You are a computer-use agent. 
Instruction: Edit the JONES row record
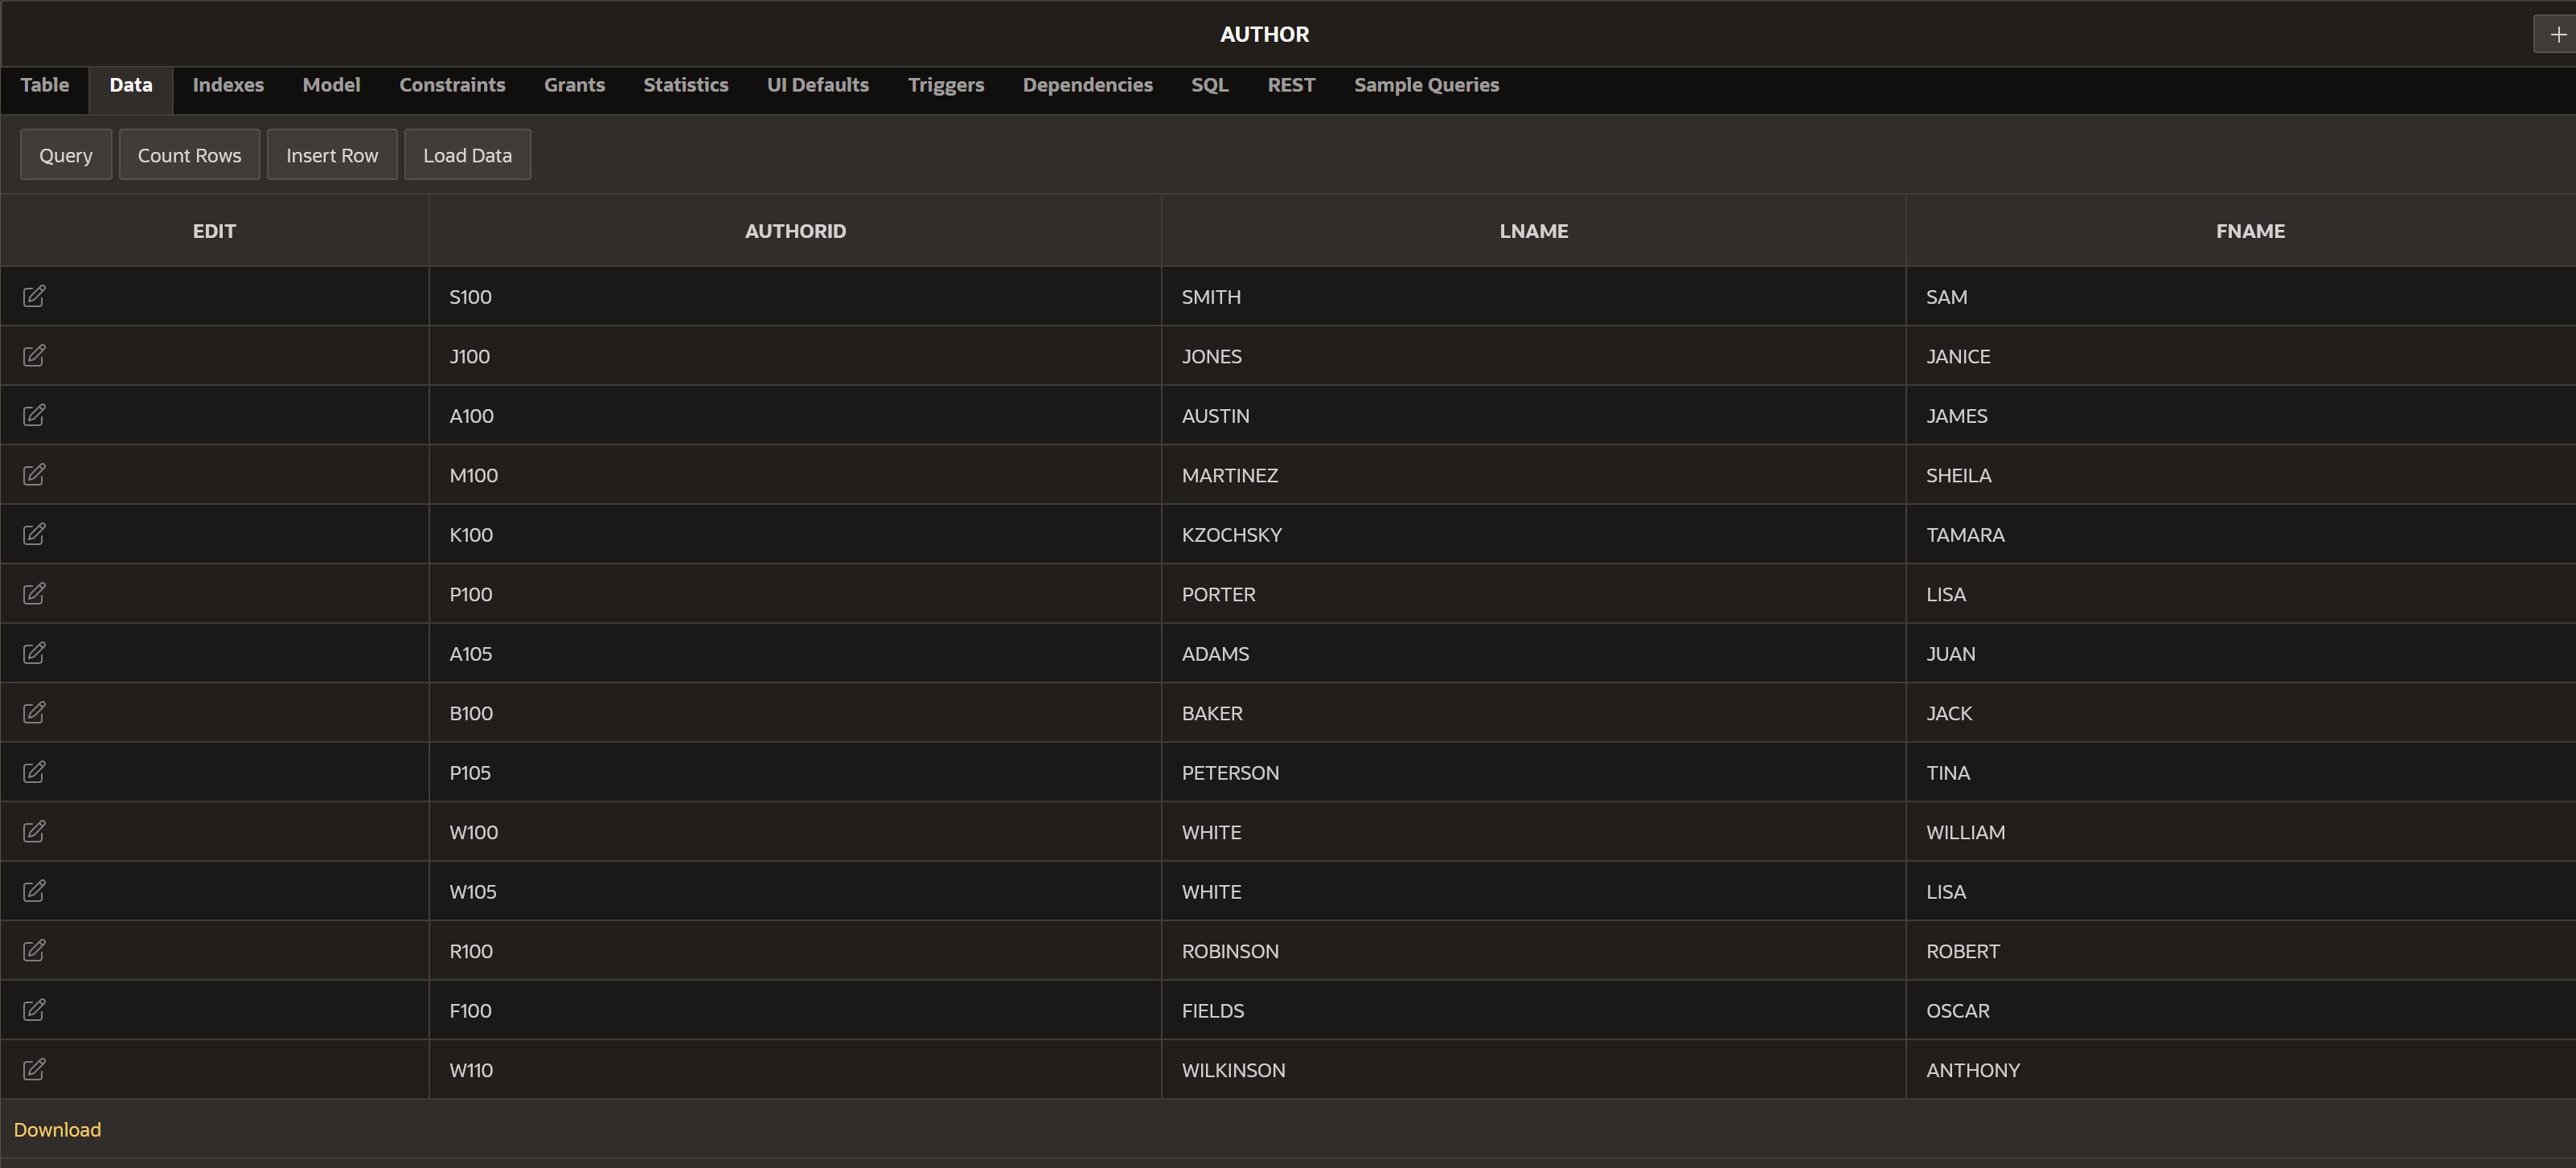pos(34,356)
